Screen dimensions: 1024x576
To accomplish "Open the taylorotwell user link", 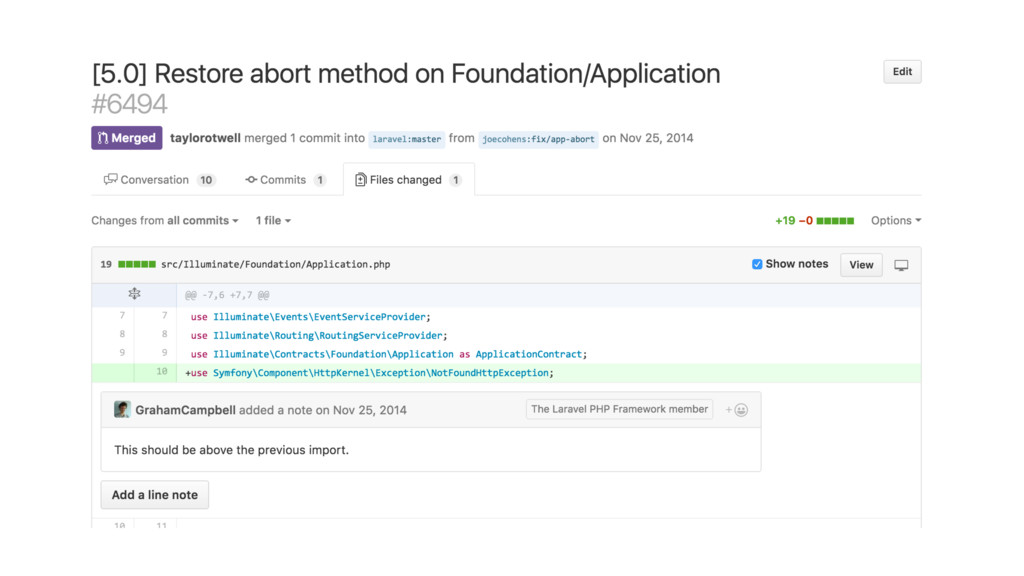I will pyautogui.click(x=205, y=138).
